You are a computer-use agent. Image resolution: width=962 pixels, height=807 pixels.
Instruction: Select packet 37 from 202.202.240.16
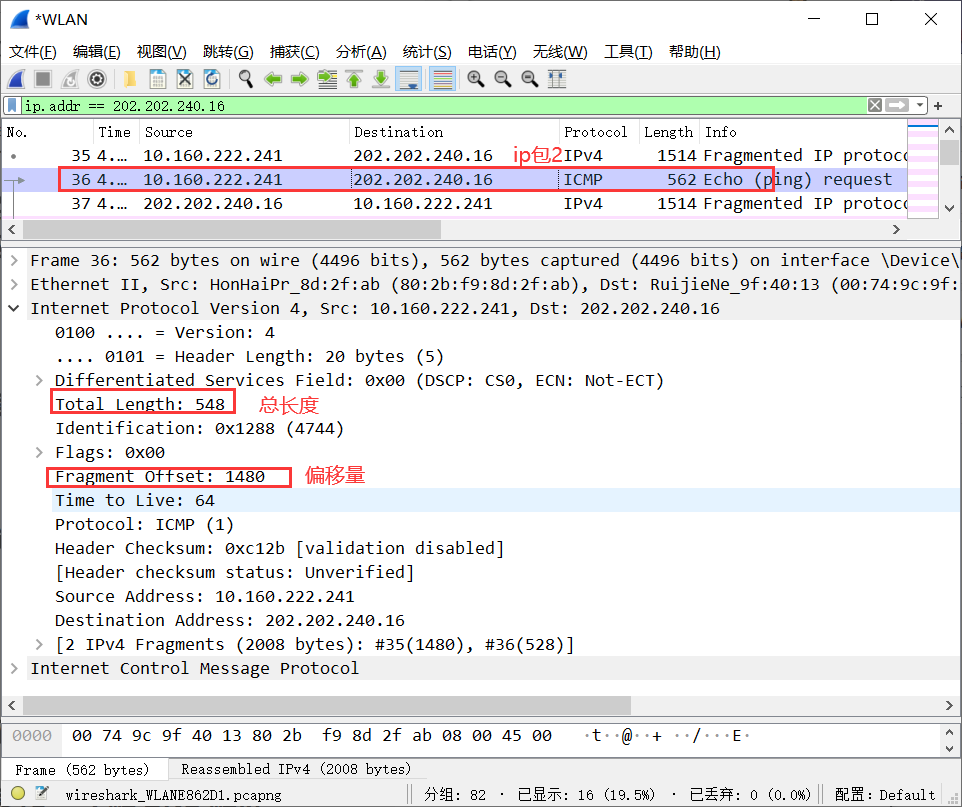click(455, 203)
